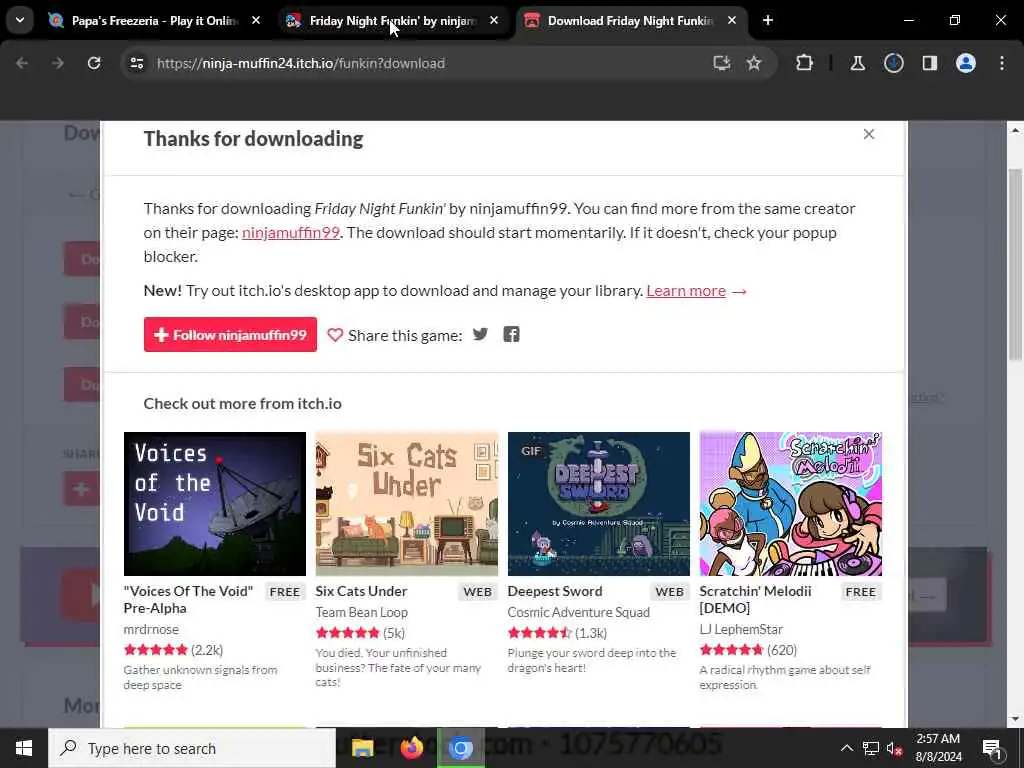Open the notification center icon
Viewport: 1024px width, 768px height.
pyautogui.click(x=993, y=748)
